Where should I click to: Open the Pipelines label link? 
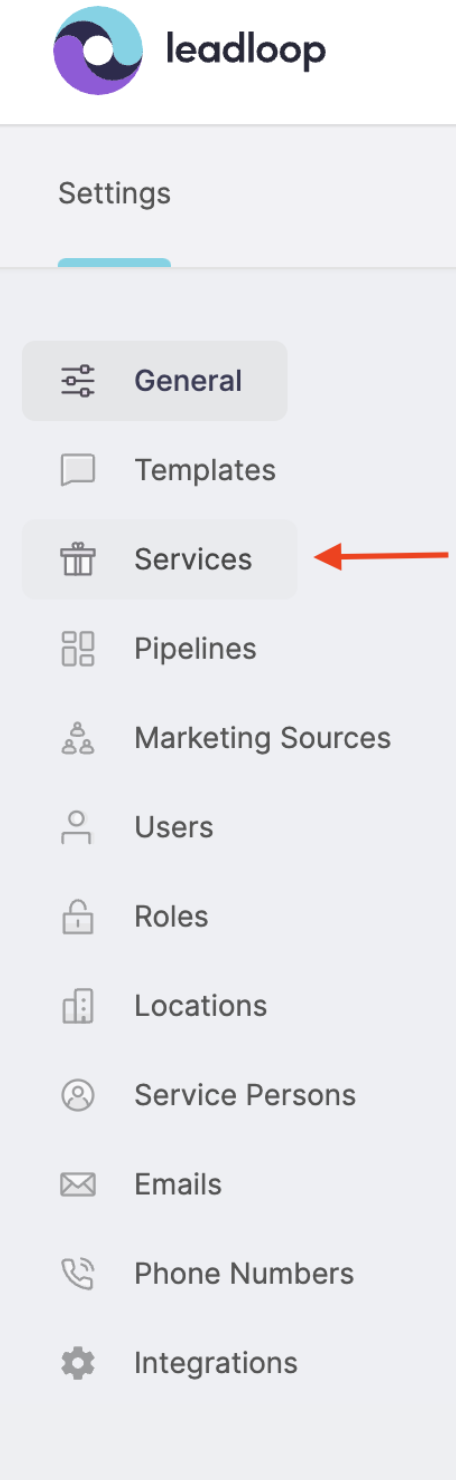(195, 649)
